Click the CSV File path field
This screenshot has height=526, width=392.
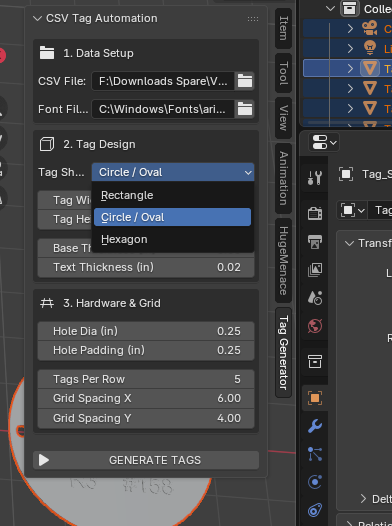[163, 81]
